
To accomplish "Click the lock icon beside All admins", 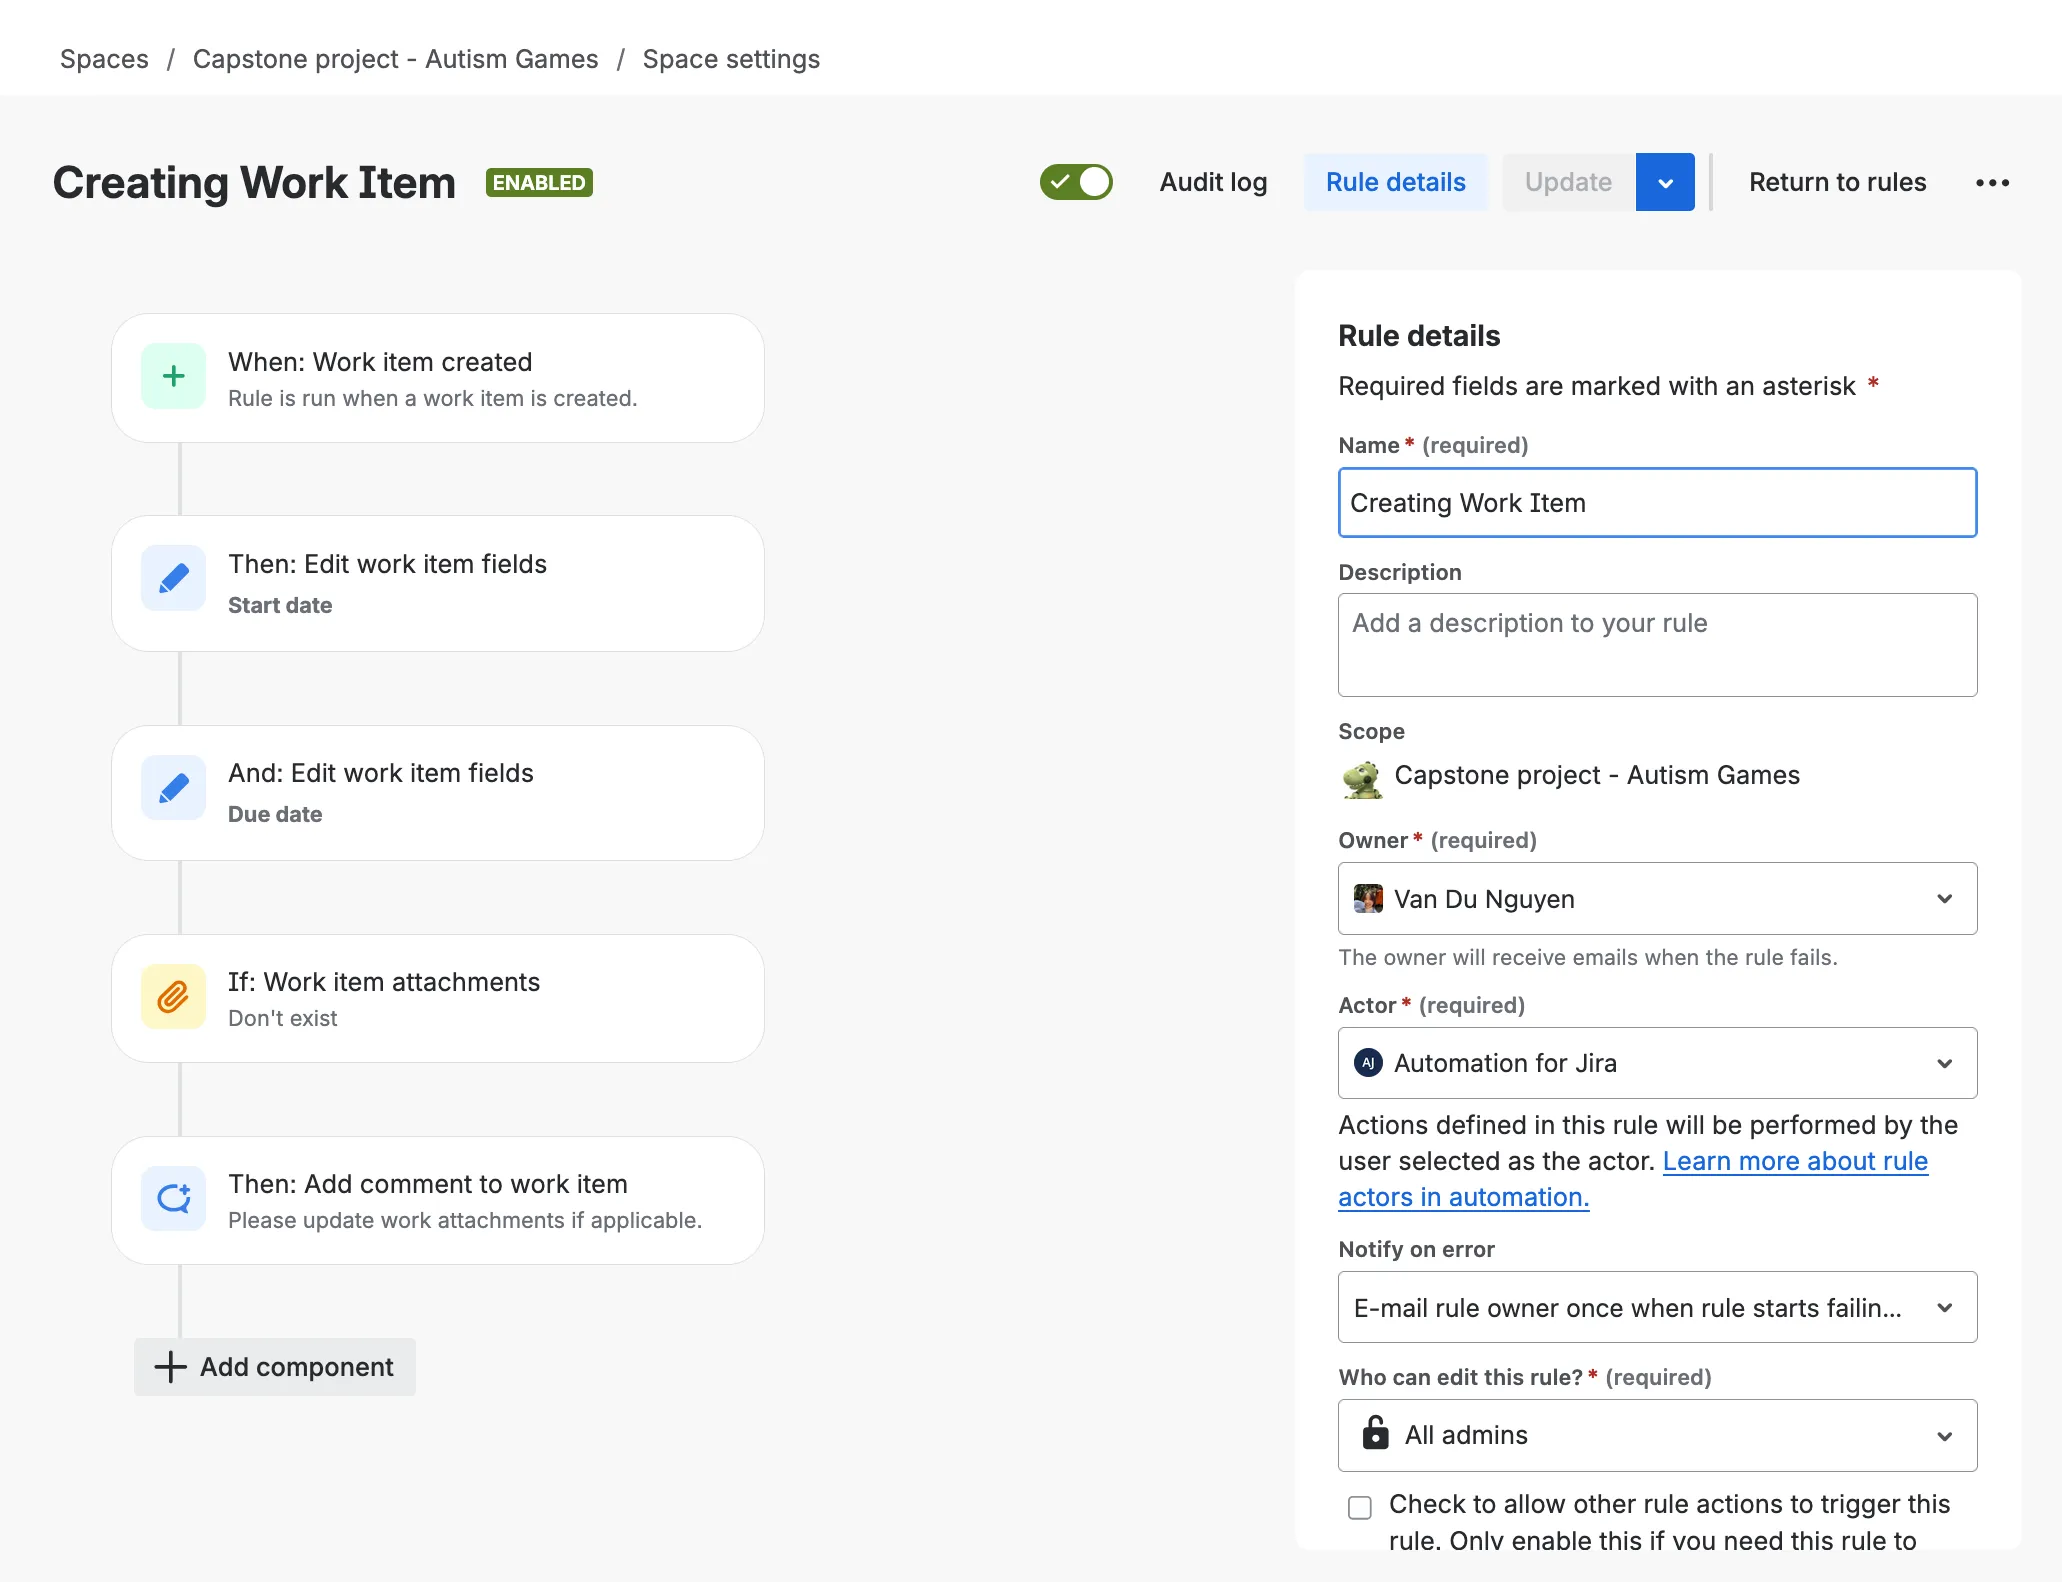I will [1376, 1434].
